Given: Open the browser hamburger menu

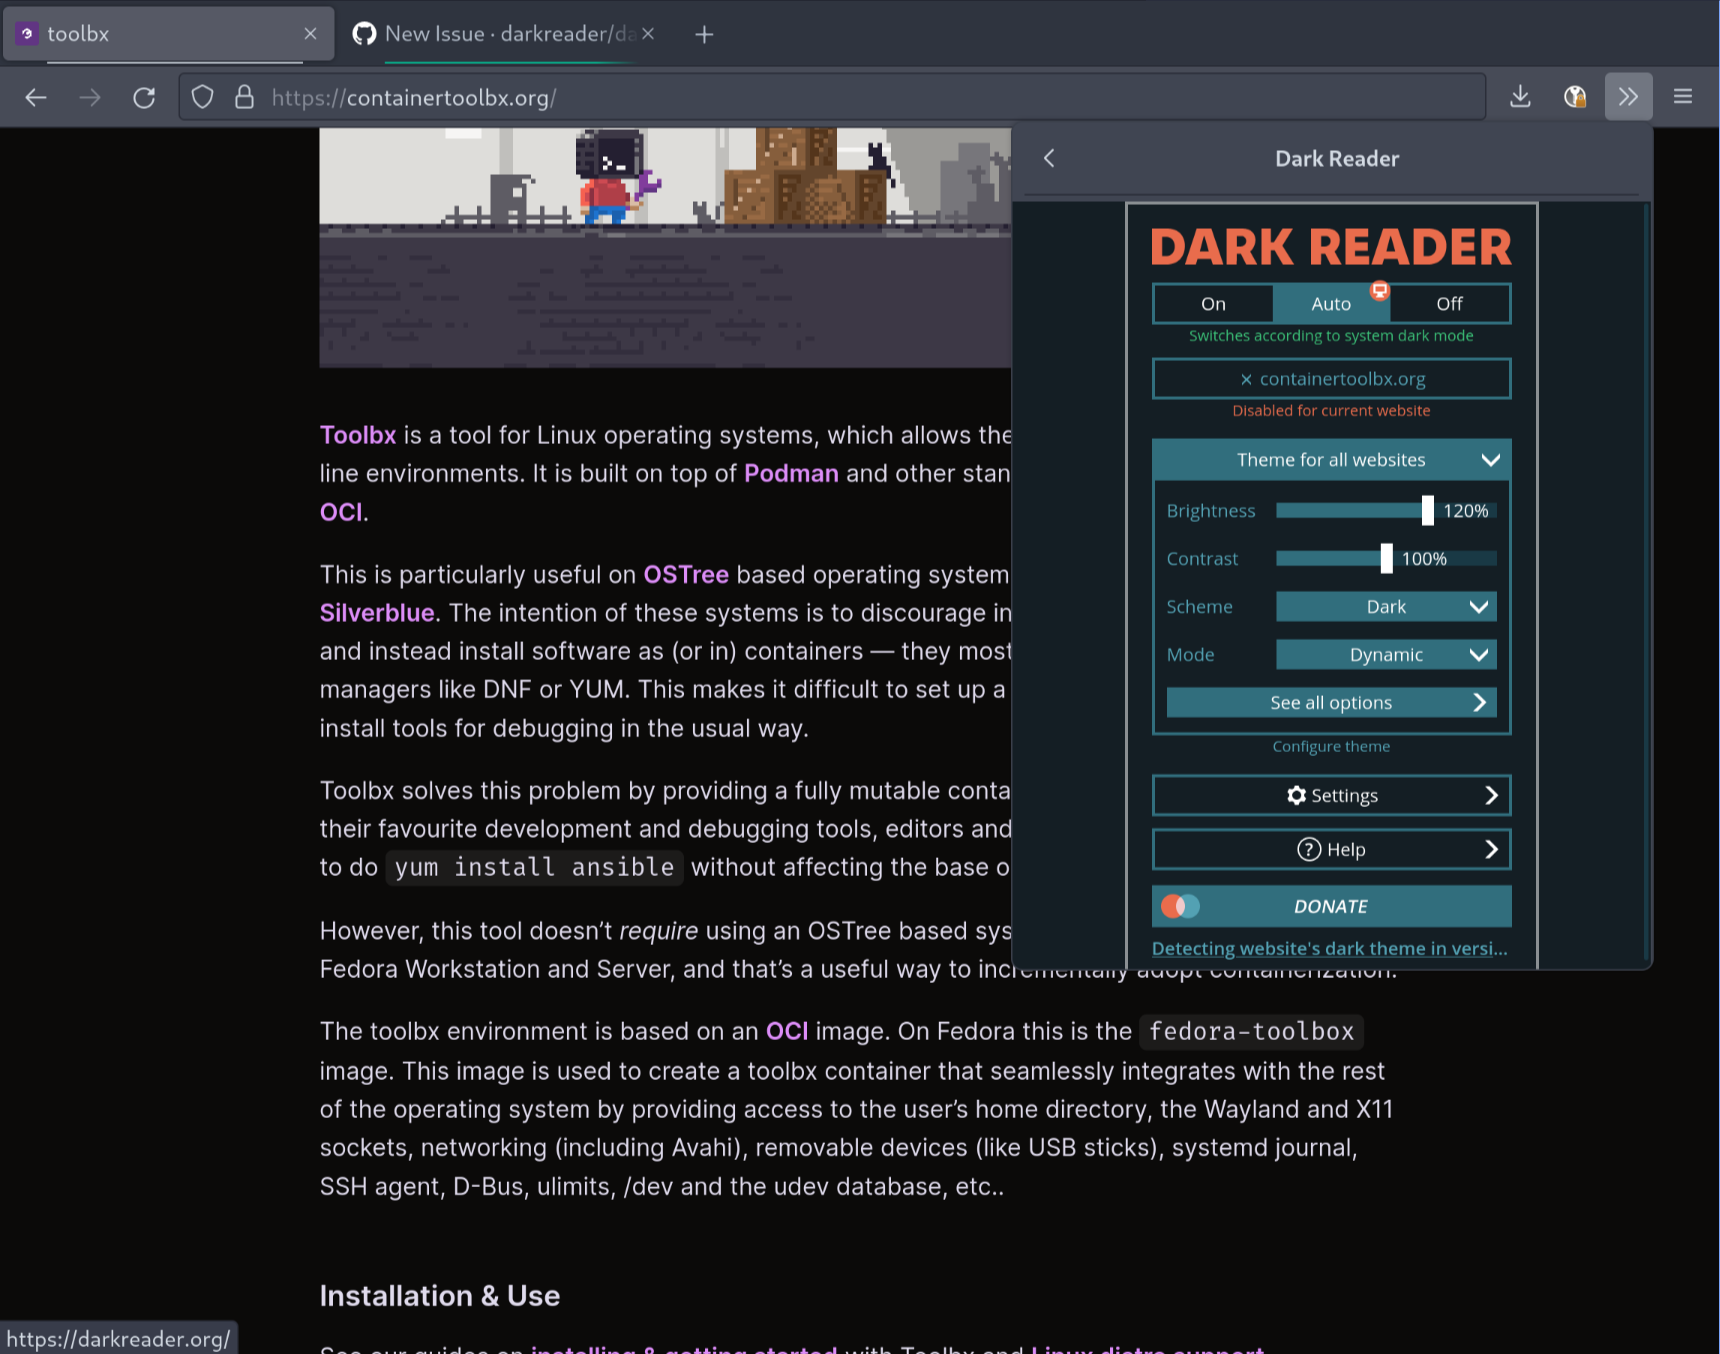Looking at the screenshot, I should (x=1683, y=97).
